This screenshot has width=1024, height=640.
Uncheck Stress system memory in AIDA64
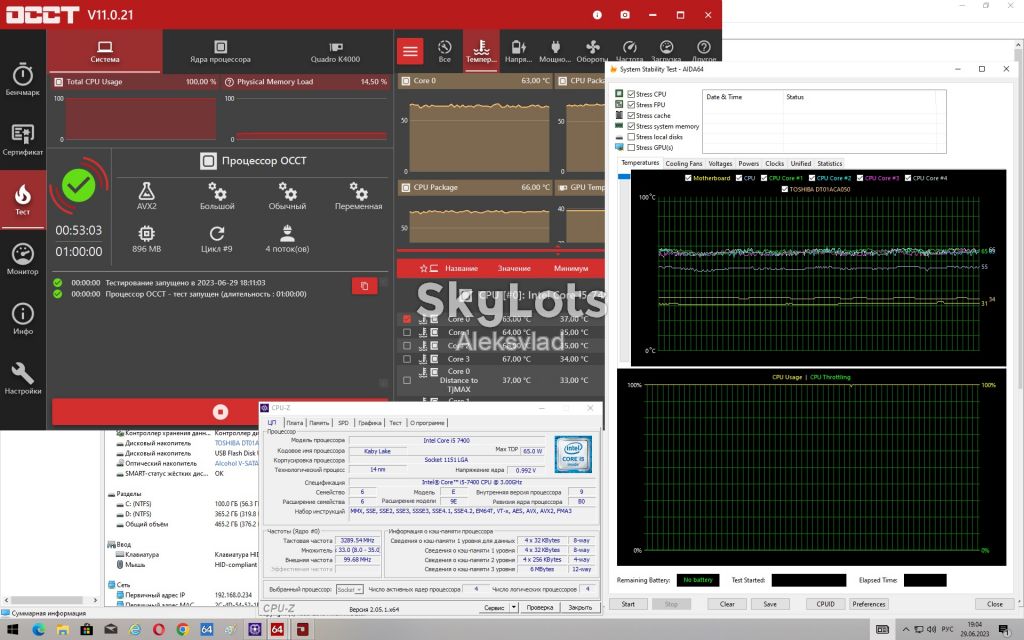point(631,126)
